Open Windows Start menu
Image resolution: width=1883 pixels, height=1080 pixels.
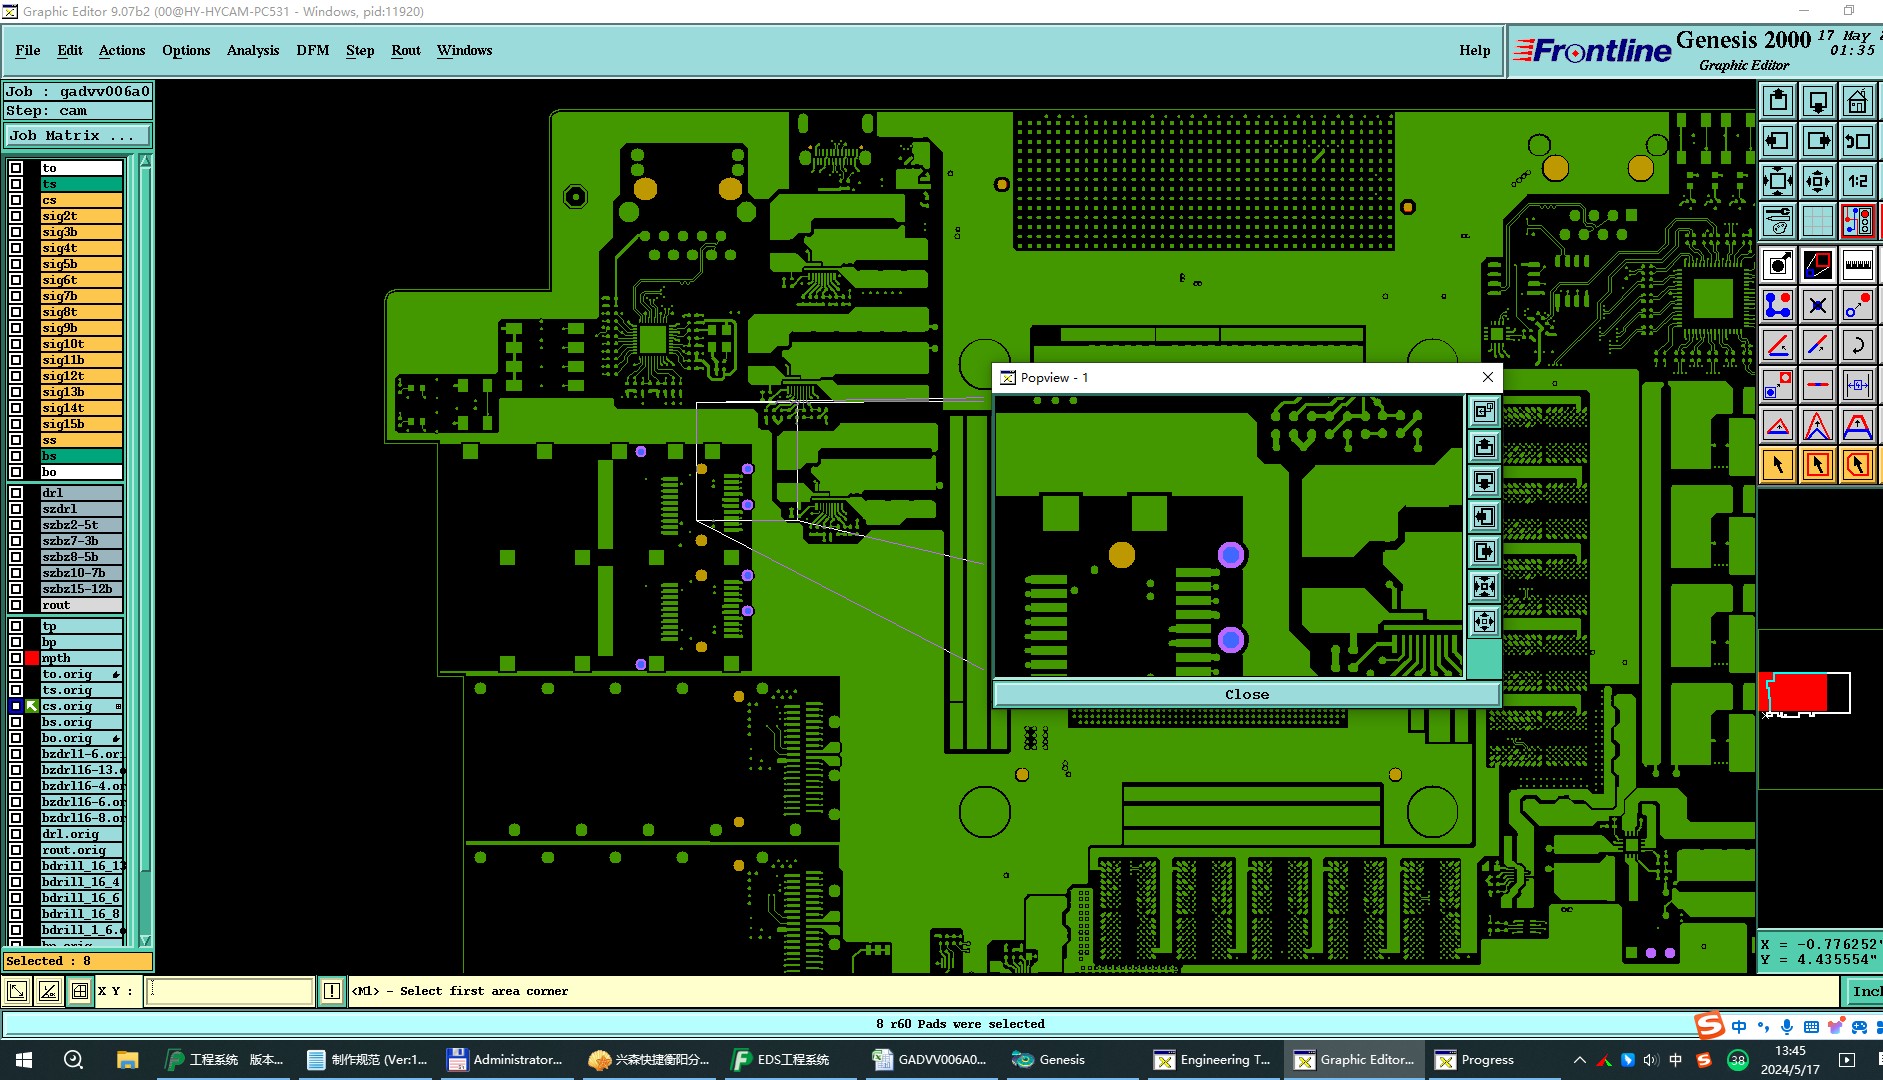point(24,1060)
